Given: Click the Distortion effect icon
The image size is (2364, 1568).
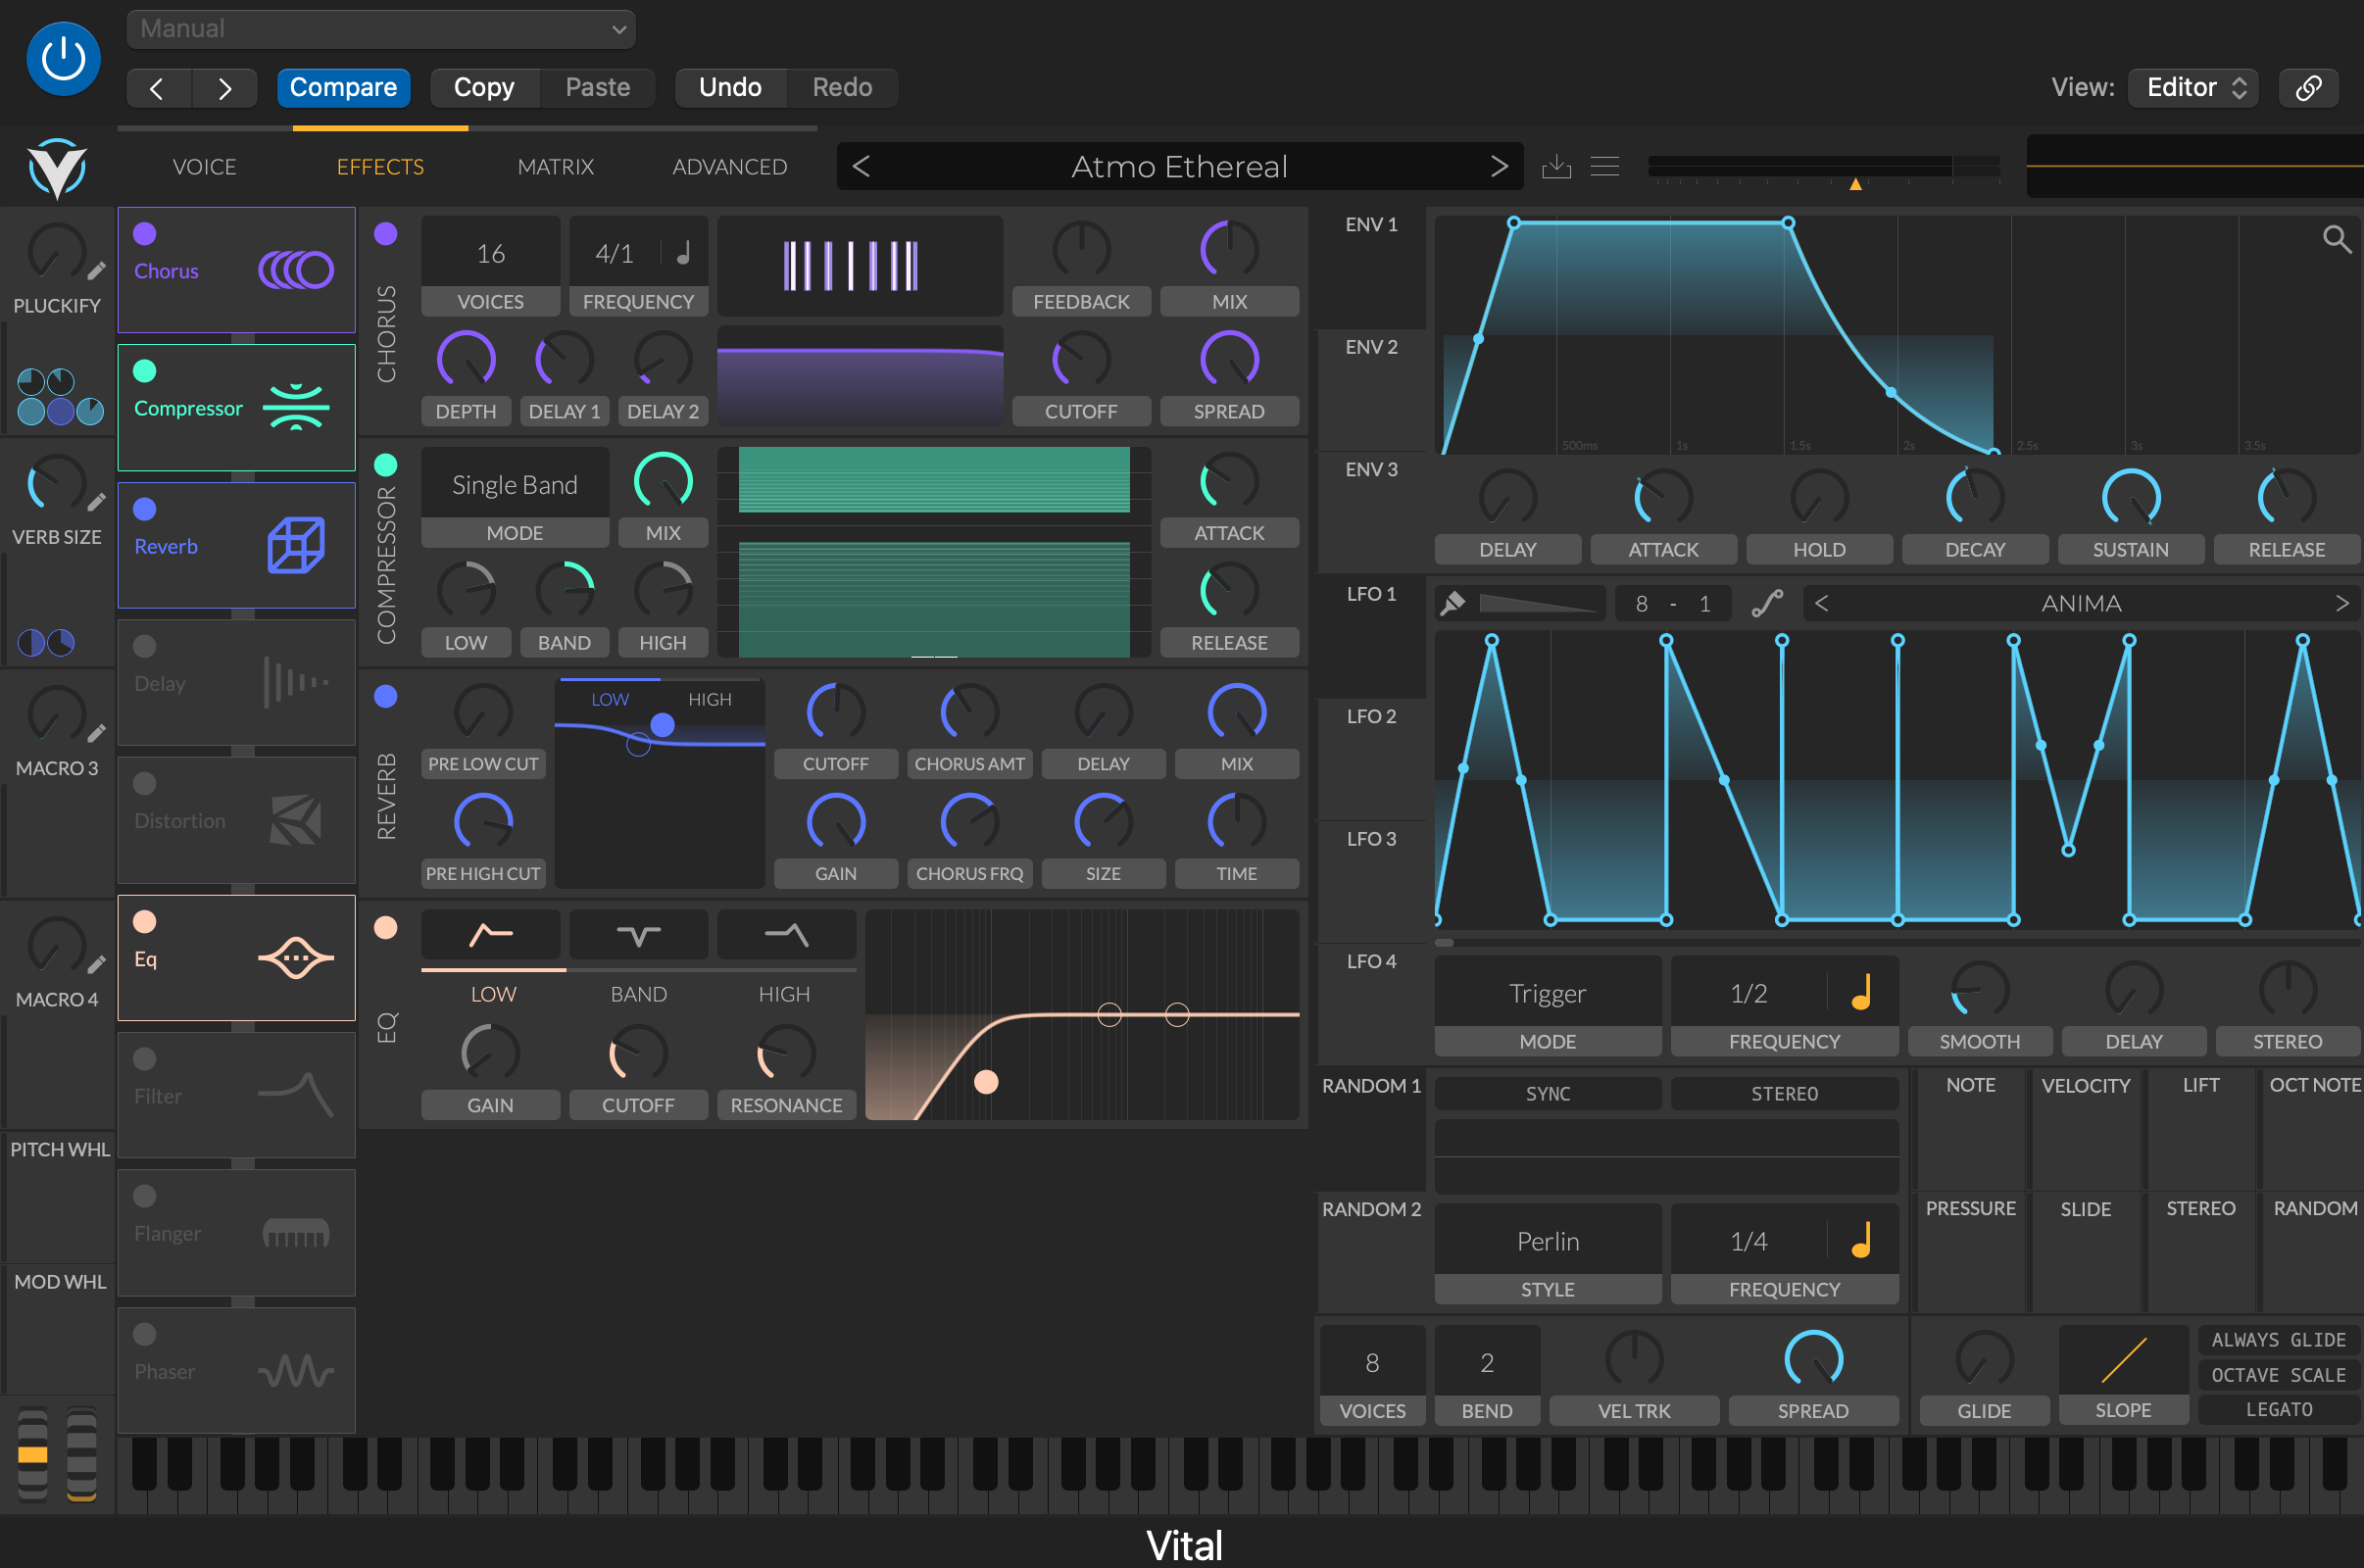Looking at the screenshot, I should (296, 820).
